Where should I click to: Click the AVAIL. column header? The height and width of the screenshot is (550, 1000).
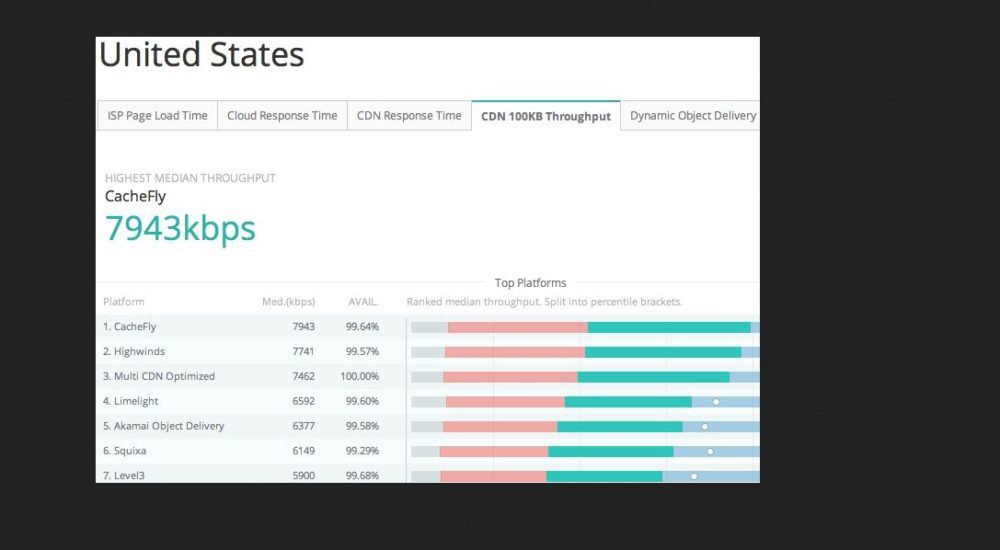coord(363,302)
